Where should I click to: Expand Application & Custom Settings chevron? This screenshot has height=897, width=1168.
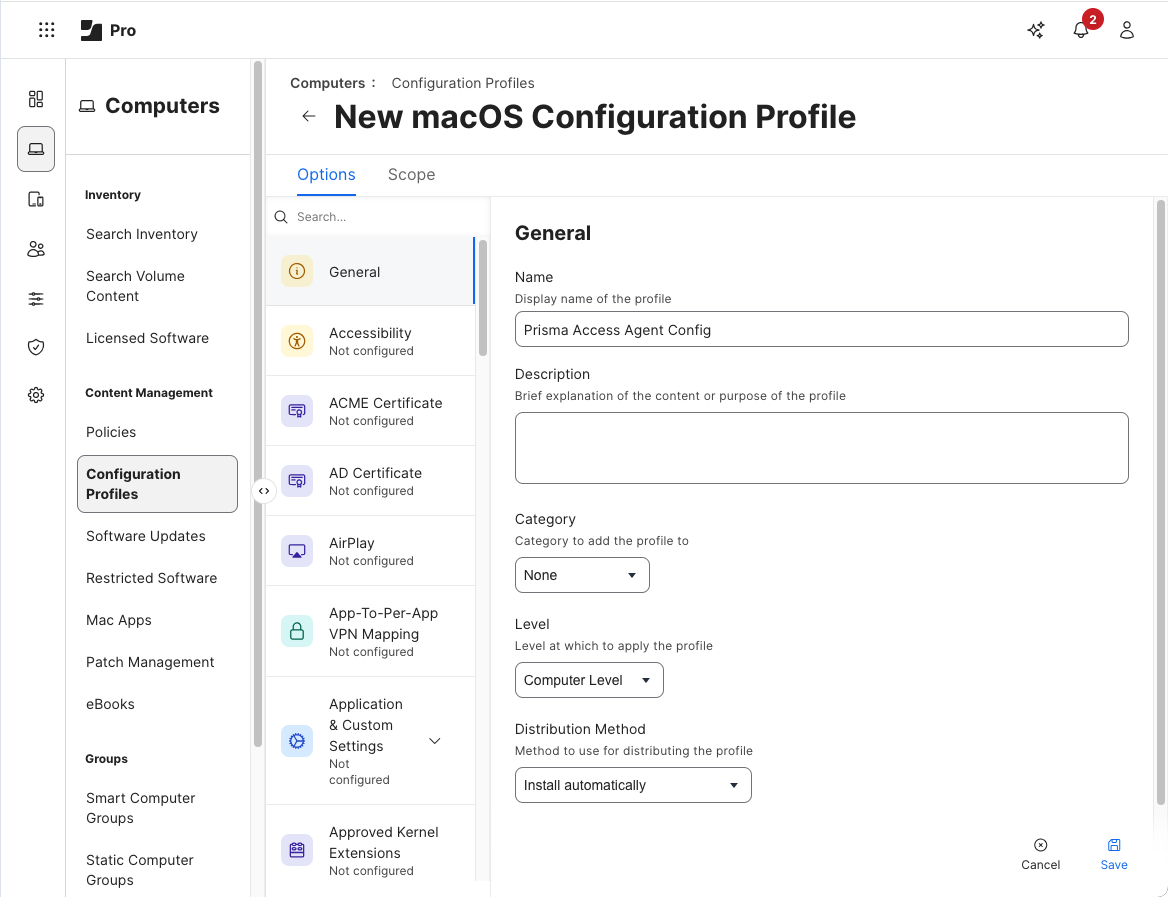[x=434, y=740]
